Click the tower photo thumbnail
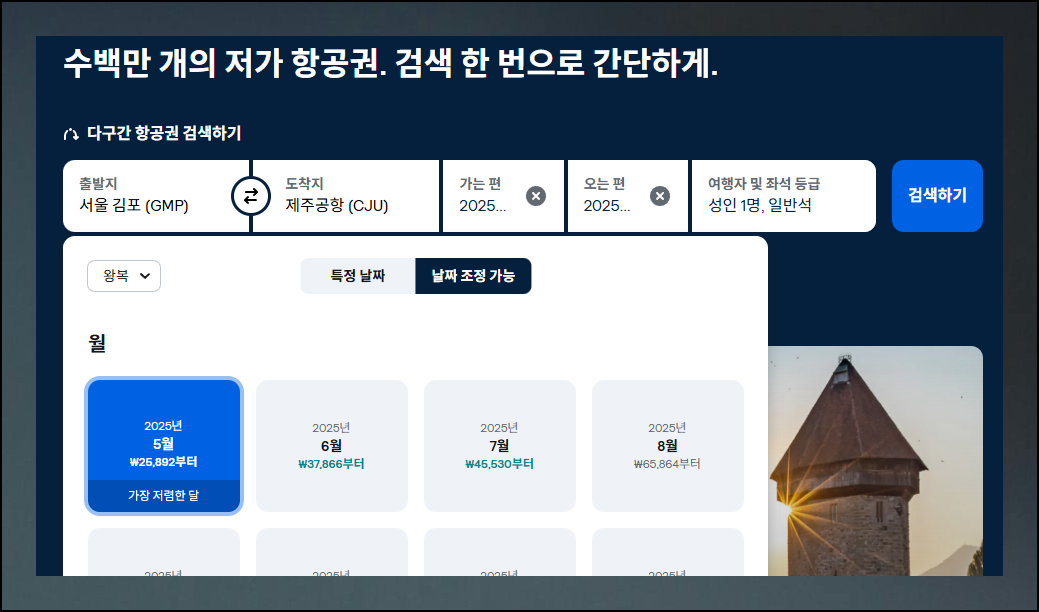 [x=875, y=461]
